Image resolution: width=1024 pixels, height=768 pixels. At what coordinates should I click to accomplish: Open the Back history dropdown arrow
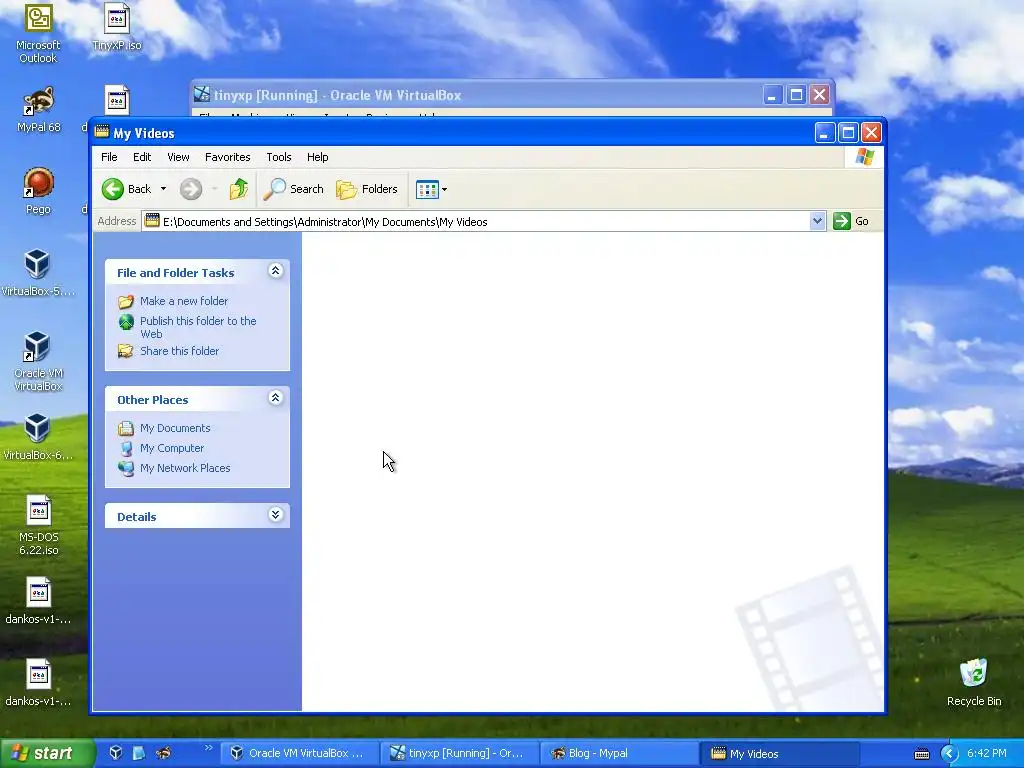point(163,189)
